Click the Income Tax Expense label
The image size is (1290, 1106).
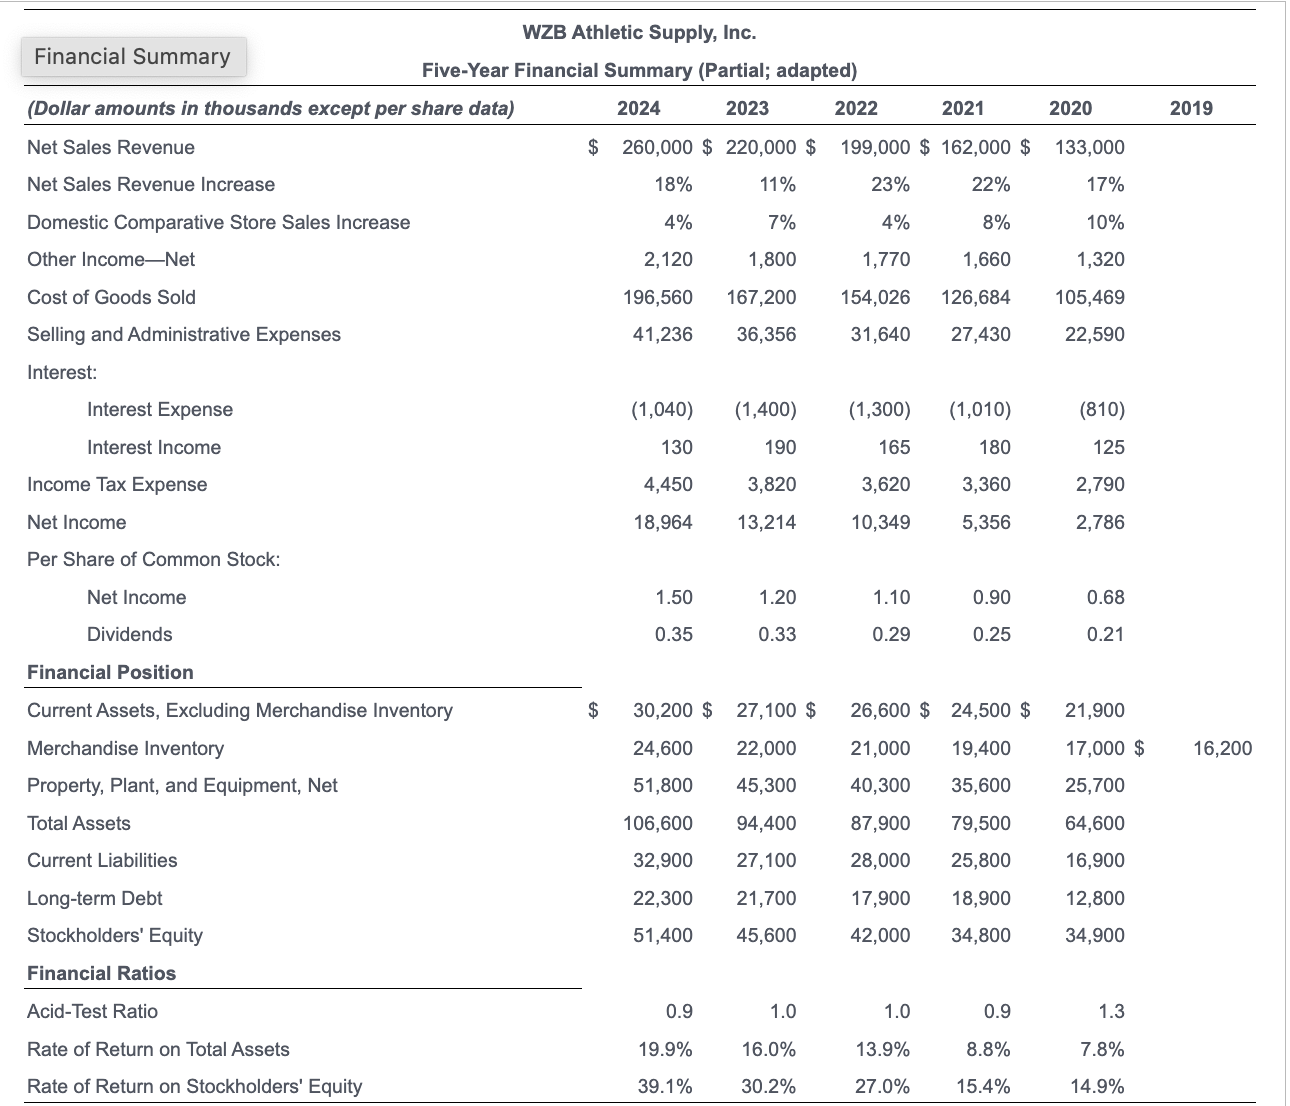pyautogui.click(x=117, y=484)
